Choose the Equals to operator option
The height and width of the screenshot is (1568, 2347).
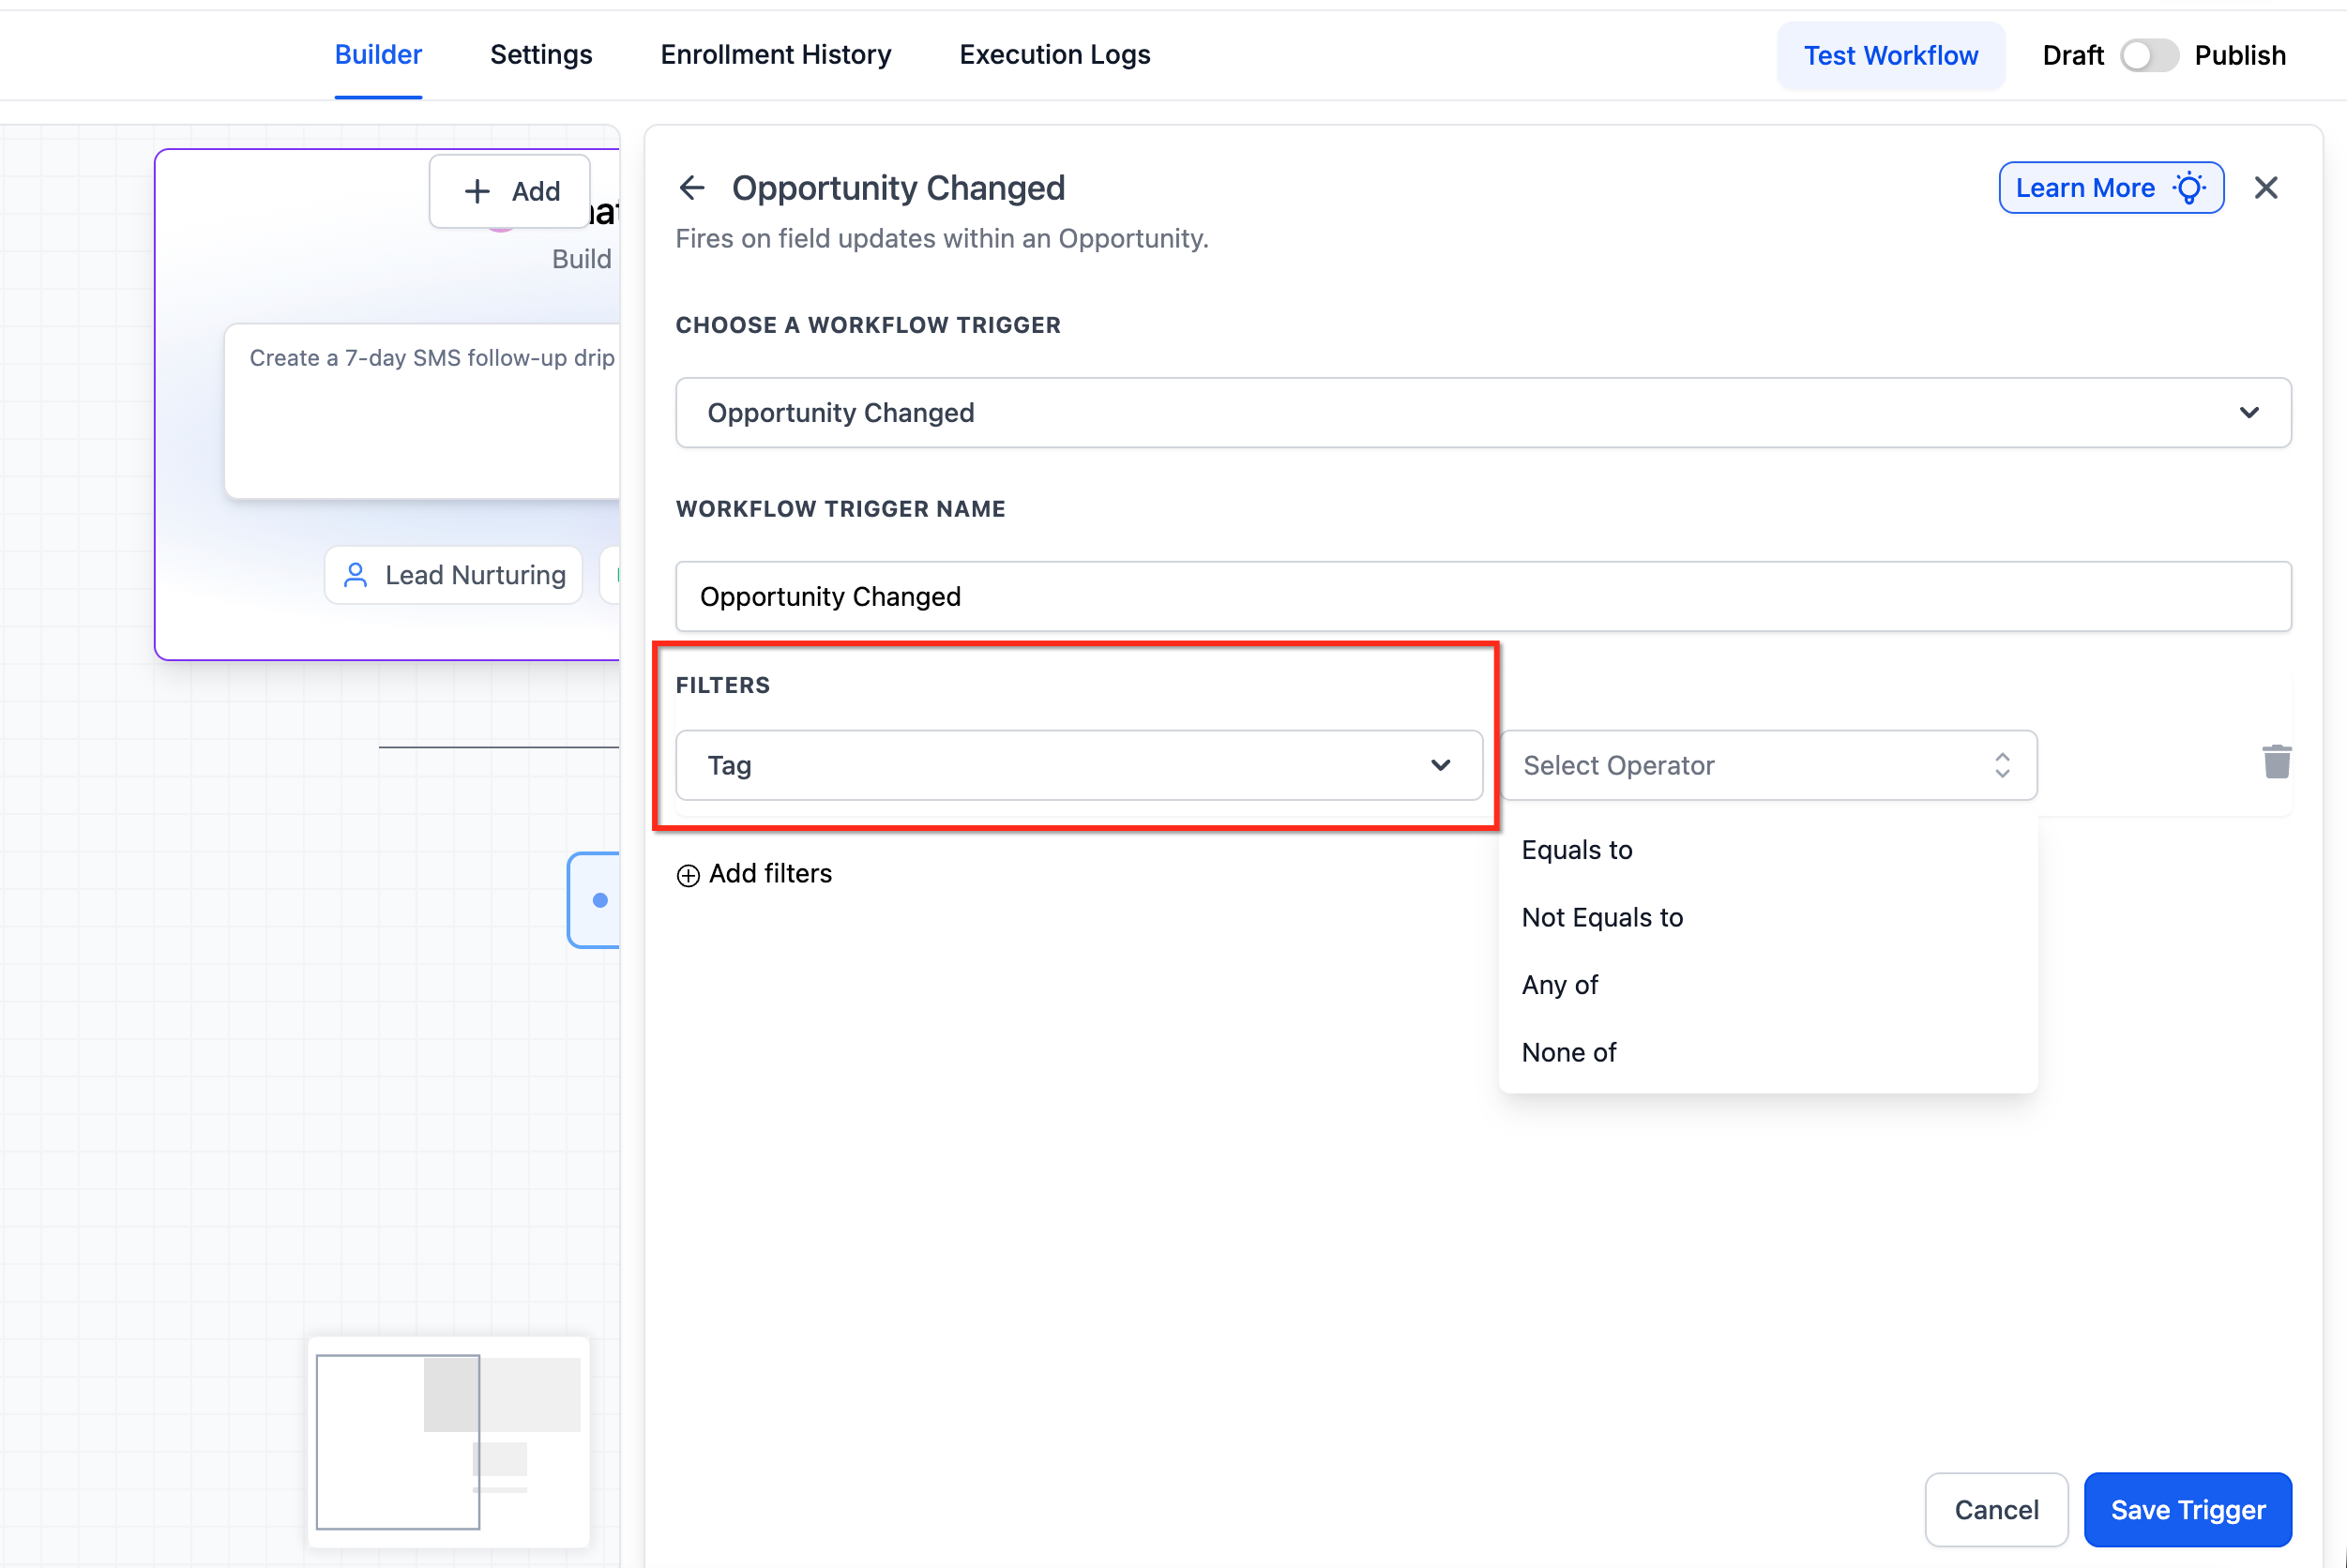1576,850
